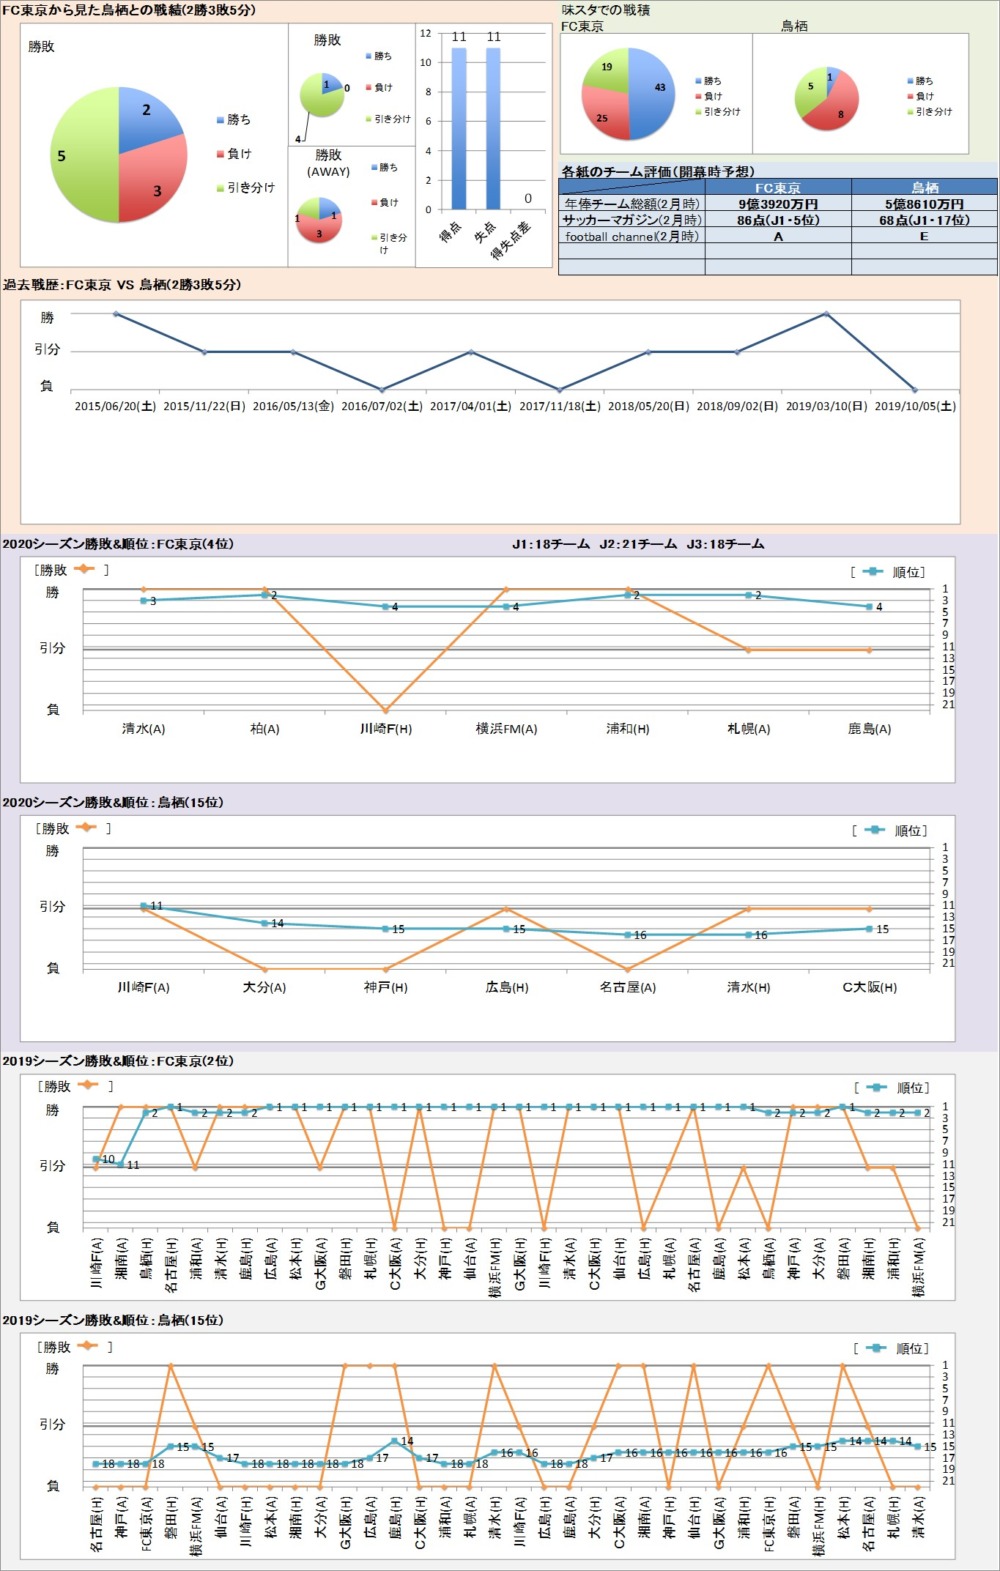Image resolution: width=1000 pixels, height=1571 pixels.
Task: Click the heading 2019シーズン勝敗&順位:FC東京(2位)
Action: coord(118,1061)
